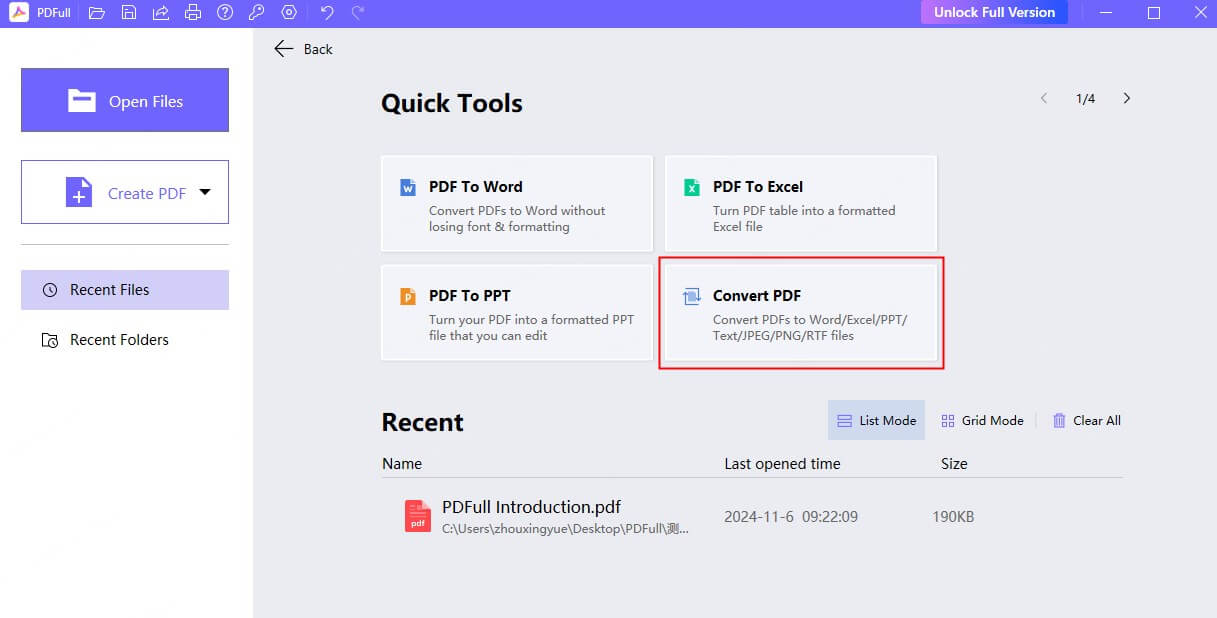This screenshot has height=618, width=1217.
Task: Click the previous page chevron
Action: click(x=1043, y=98)
